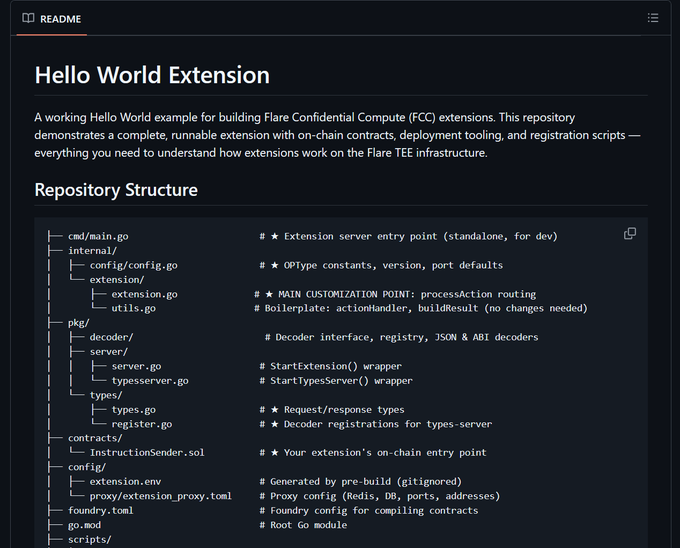Viewport: 680px width, 548px height.
Task: Click utils.go in the tree
Action: coord(134,308)
